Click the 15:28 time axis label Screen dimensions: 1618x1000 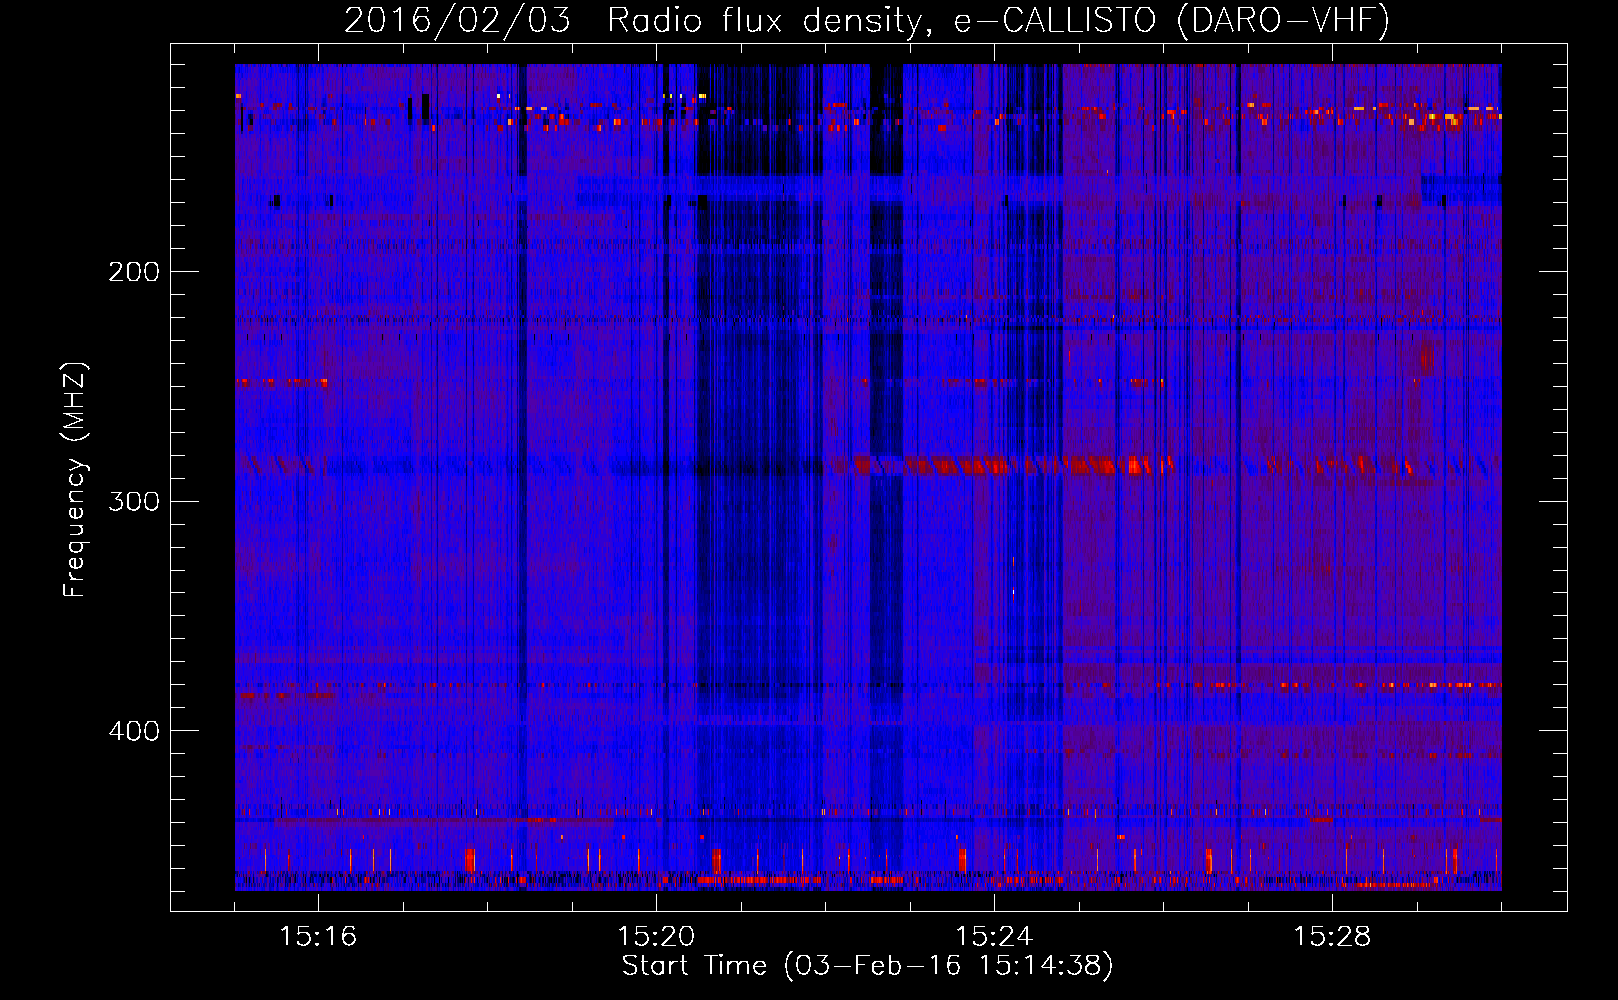1332,937
